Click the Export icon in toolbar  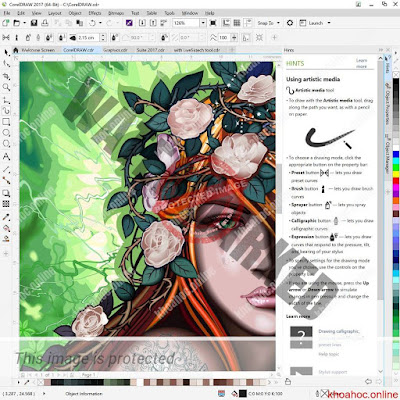coord(153,23)
